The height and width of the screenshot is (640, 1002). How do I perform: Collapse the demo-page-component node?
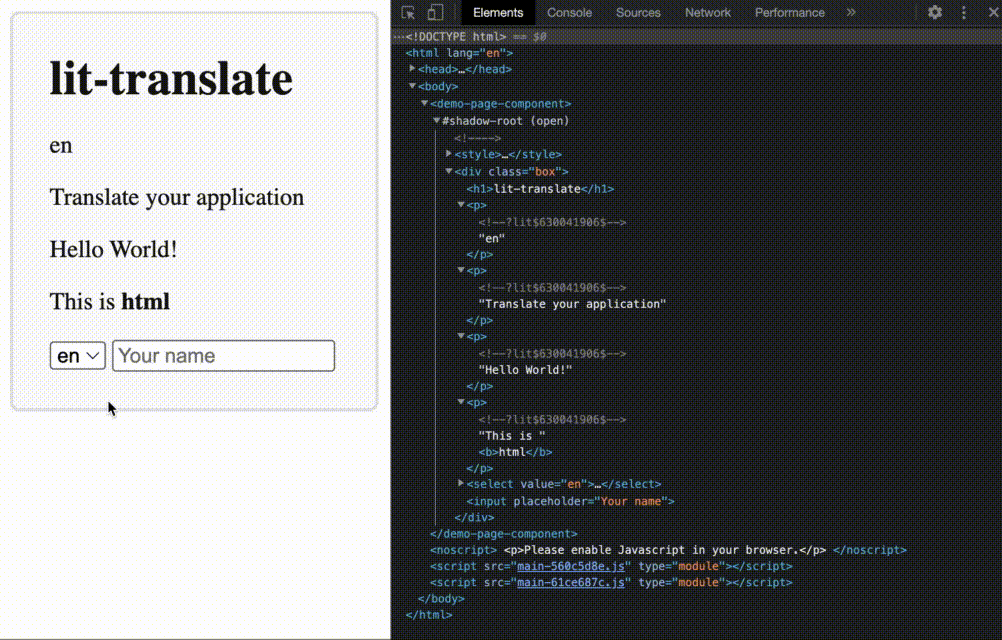pyautogui.click(x=424, y=103)
